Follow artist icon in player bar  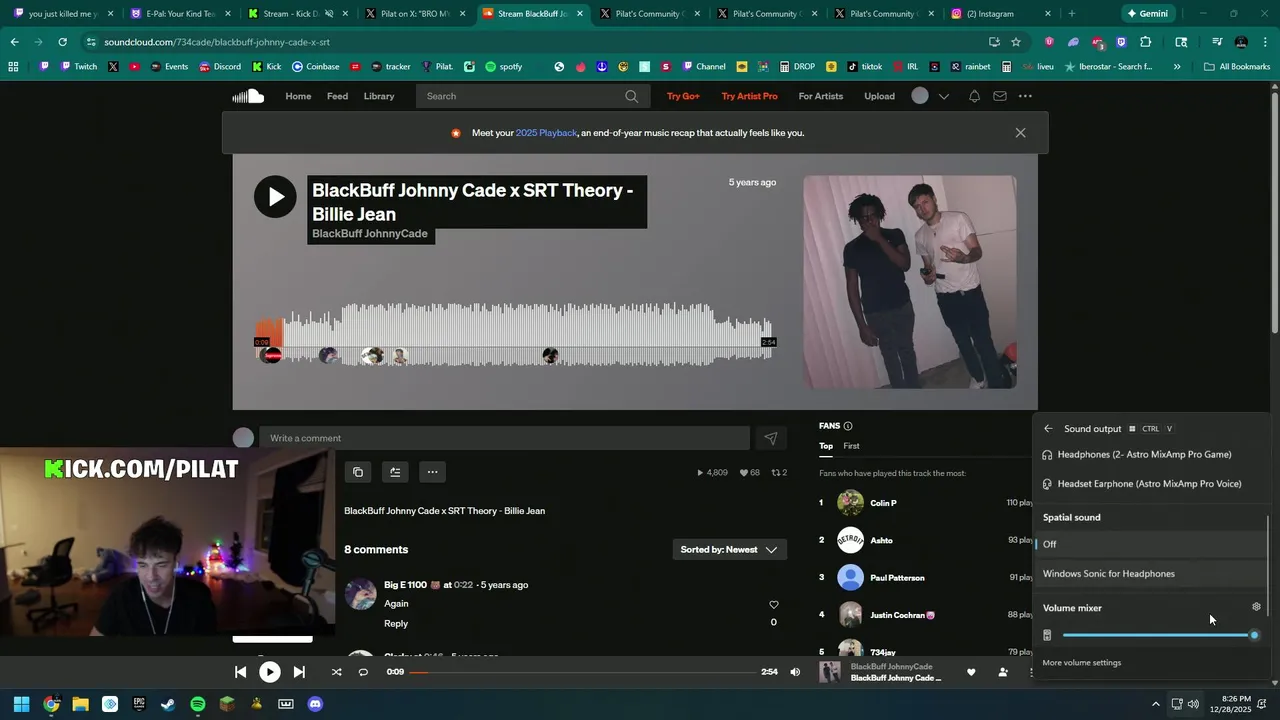[1003, 672]
